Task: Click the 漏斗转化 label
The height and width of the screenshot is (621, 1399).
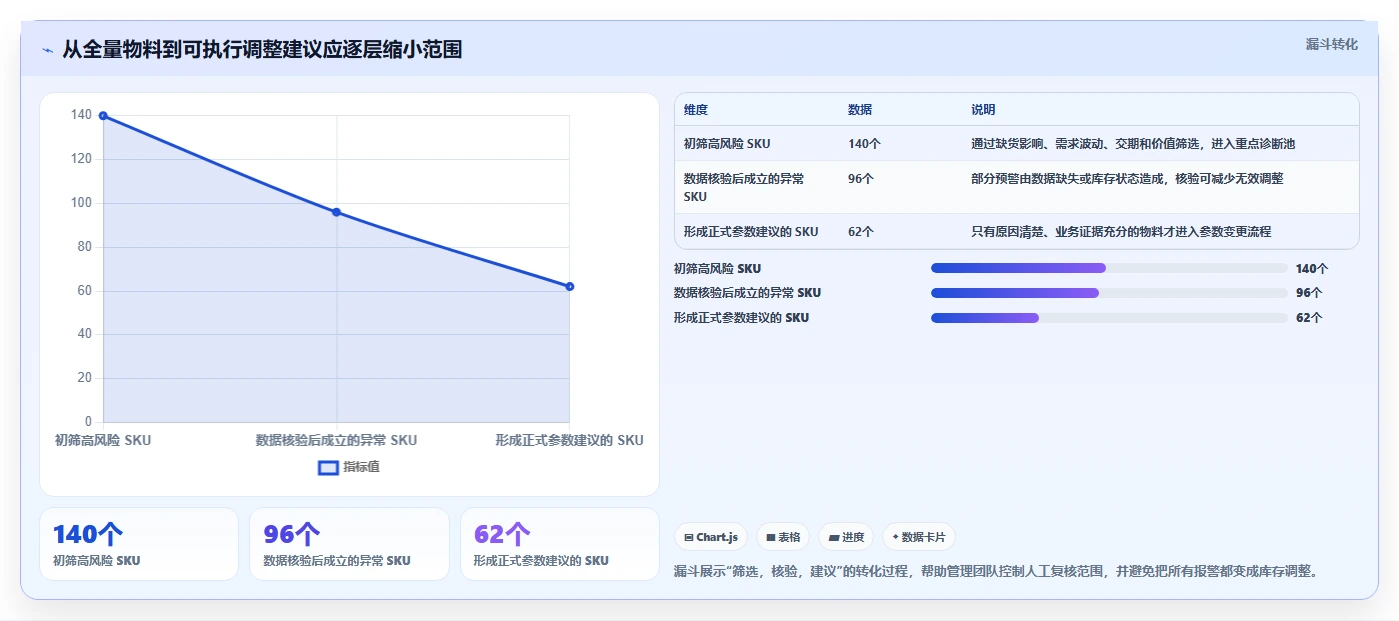Action: (1331, 44)
